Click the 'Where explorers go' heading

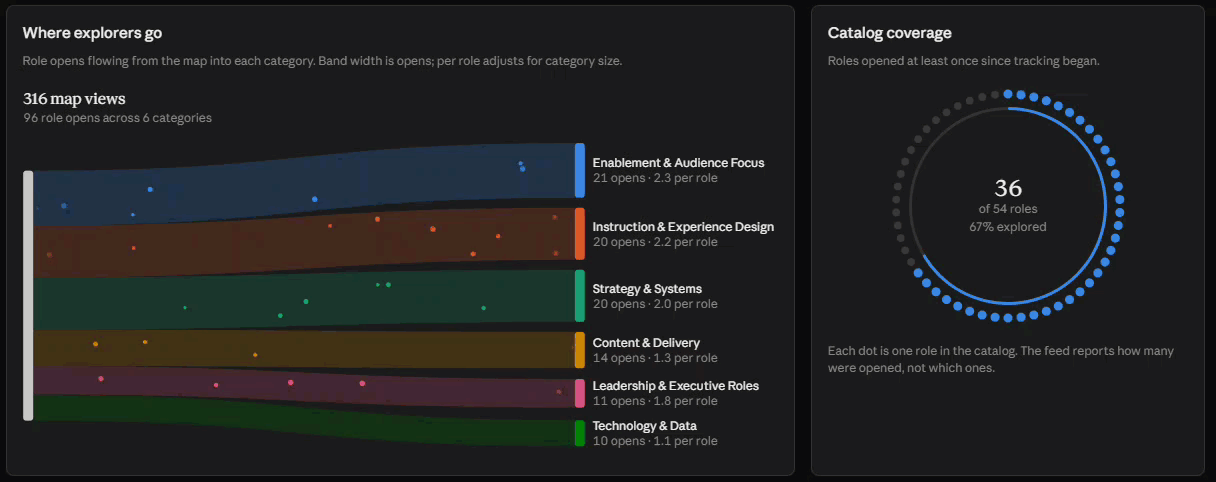[92, 33]
